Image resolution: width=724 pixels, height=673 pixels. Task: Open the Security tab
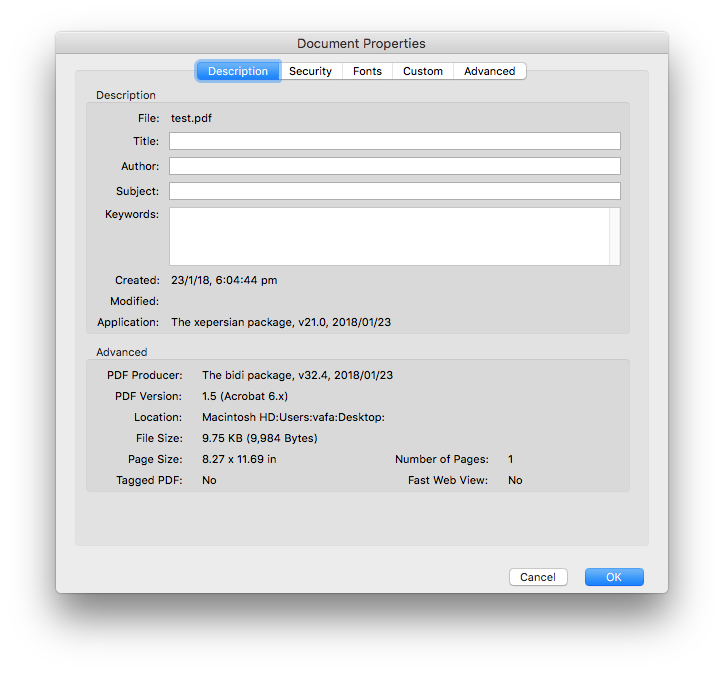click(310, 71)
